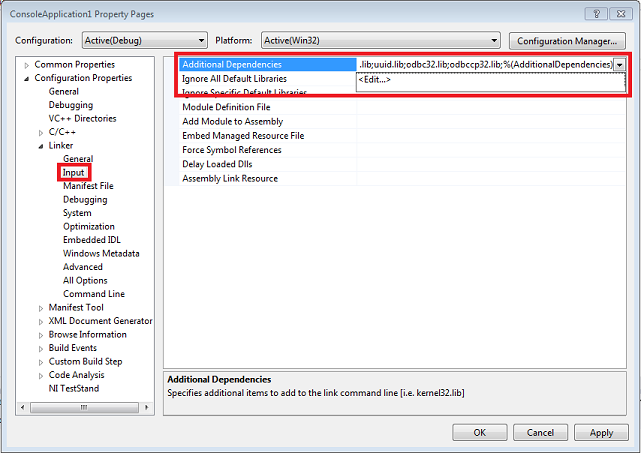Select the Additional Dependencies property
The height and width of the screenshot is (453, 641).
(268, 64)
